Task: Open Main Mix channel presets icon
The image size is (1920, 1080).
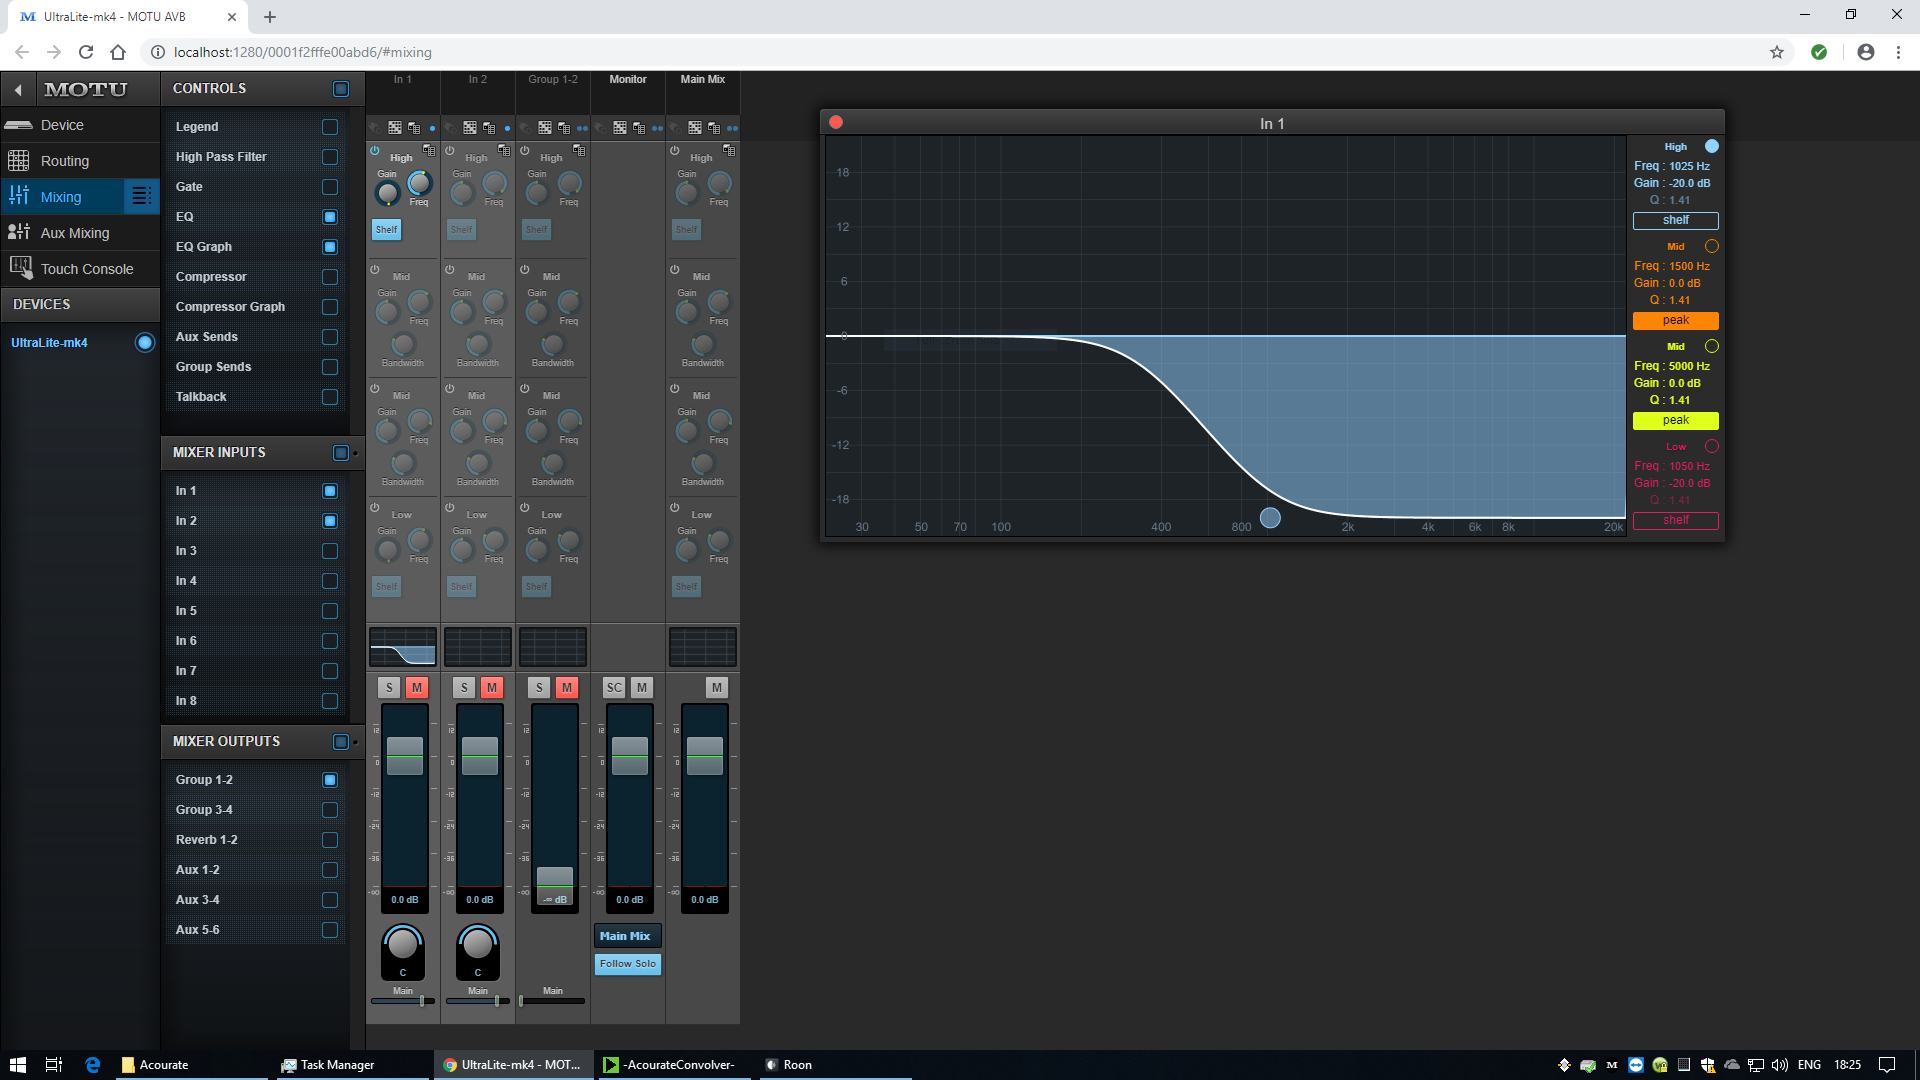Action: [714, 128]
